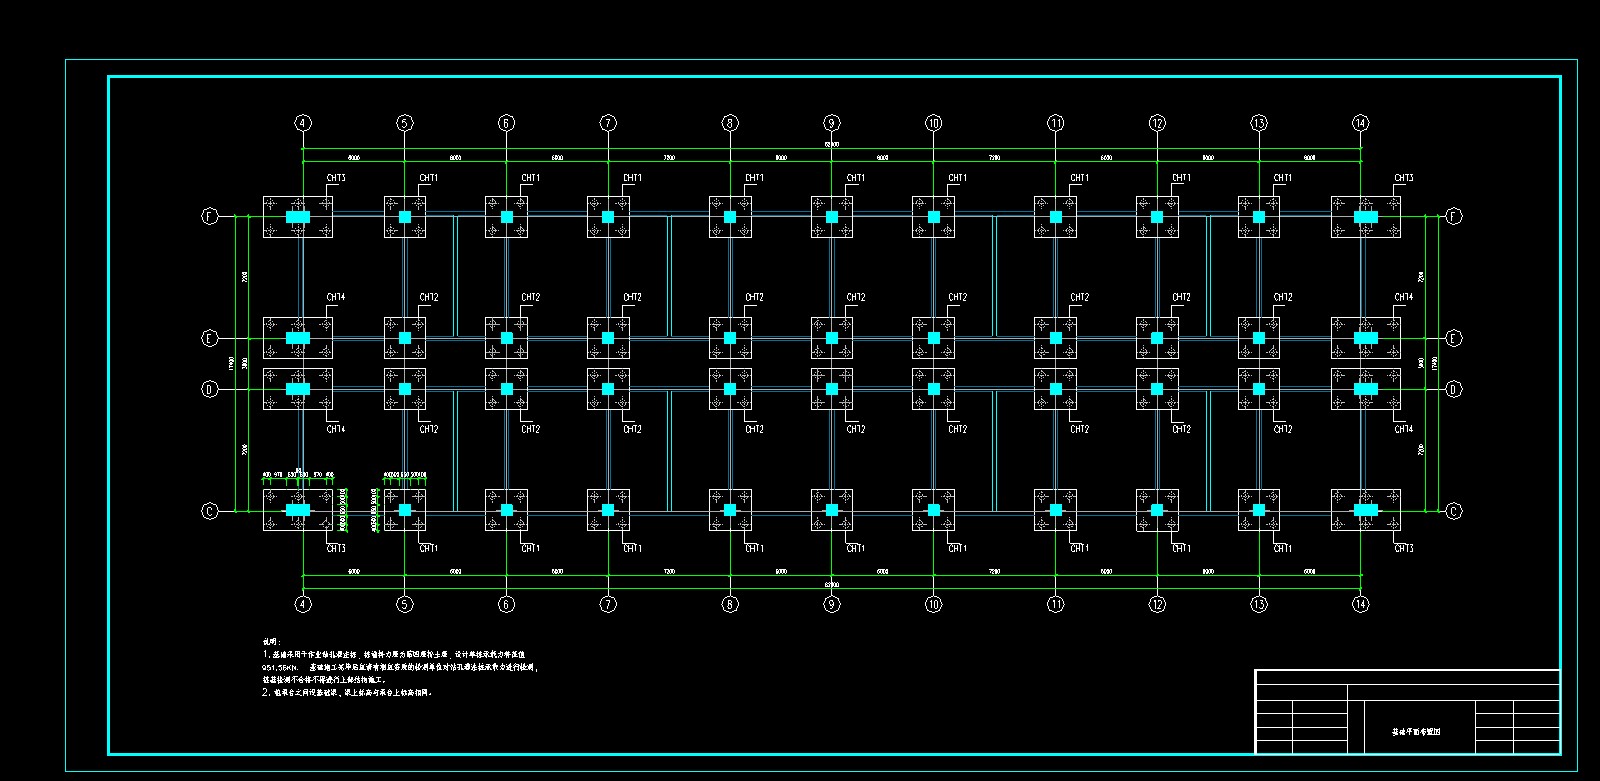Pick axis bubble E on the left side
This screenshot has height=781, width=1600.
[210, 339]
